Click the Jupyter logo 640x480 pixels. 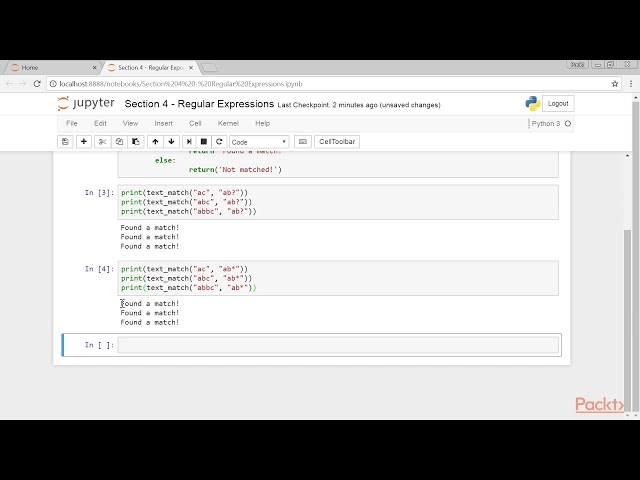(x=86, y=103)
